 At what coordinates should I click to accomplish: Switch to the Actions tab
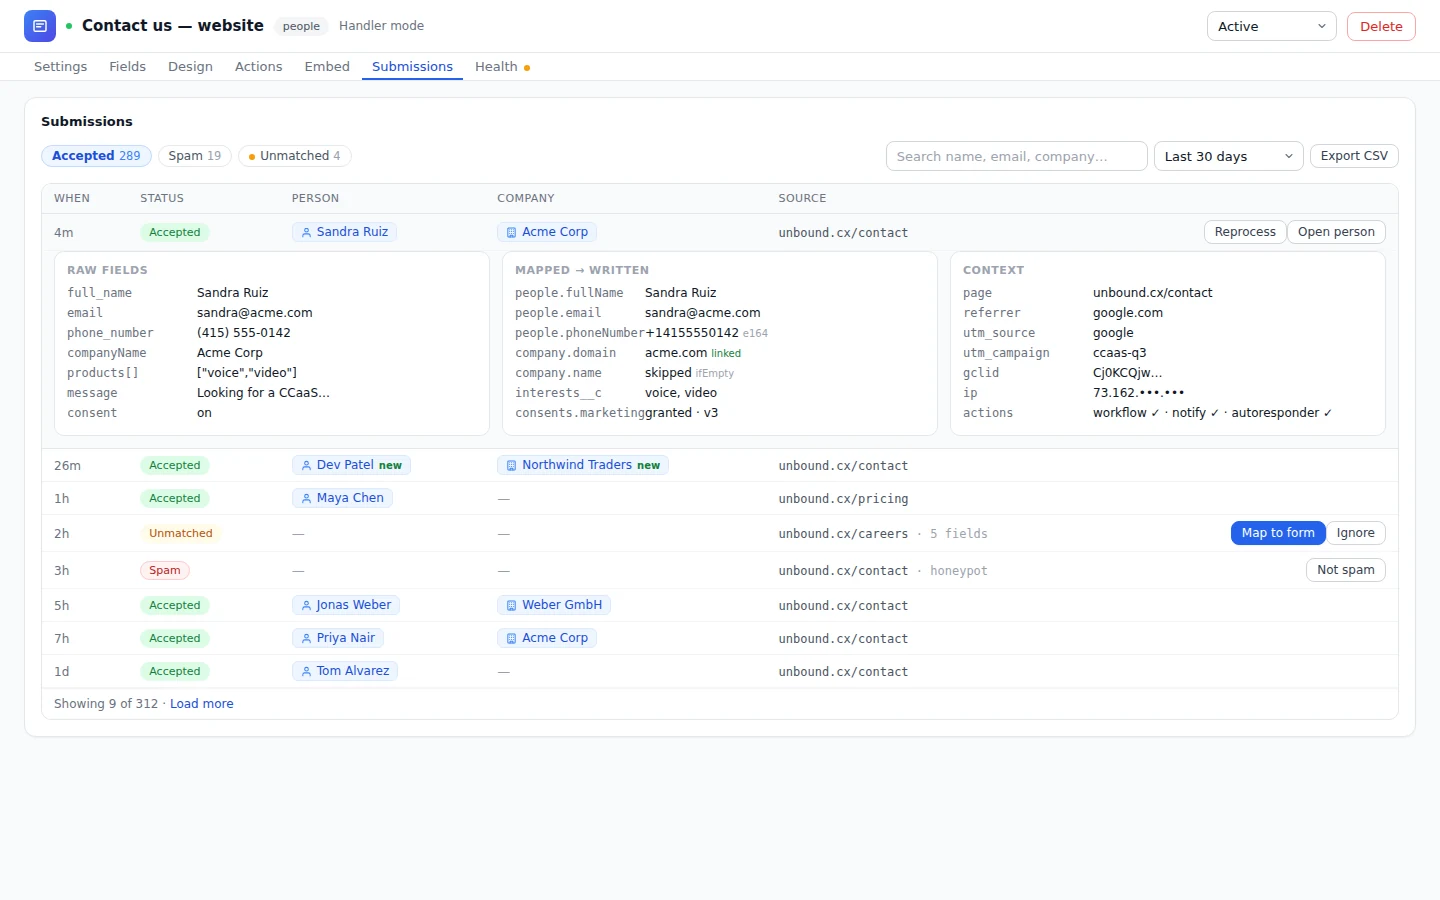[x=258, y=67]
